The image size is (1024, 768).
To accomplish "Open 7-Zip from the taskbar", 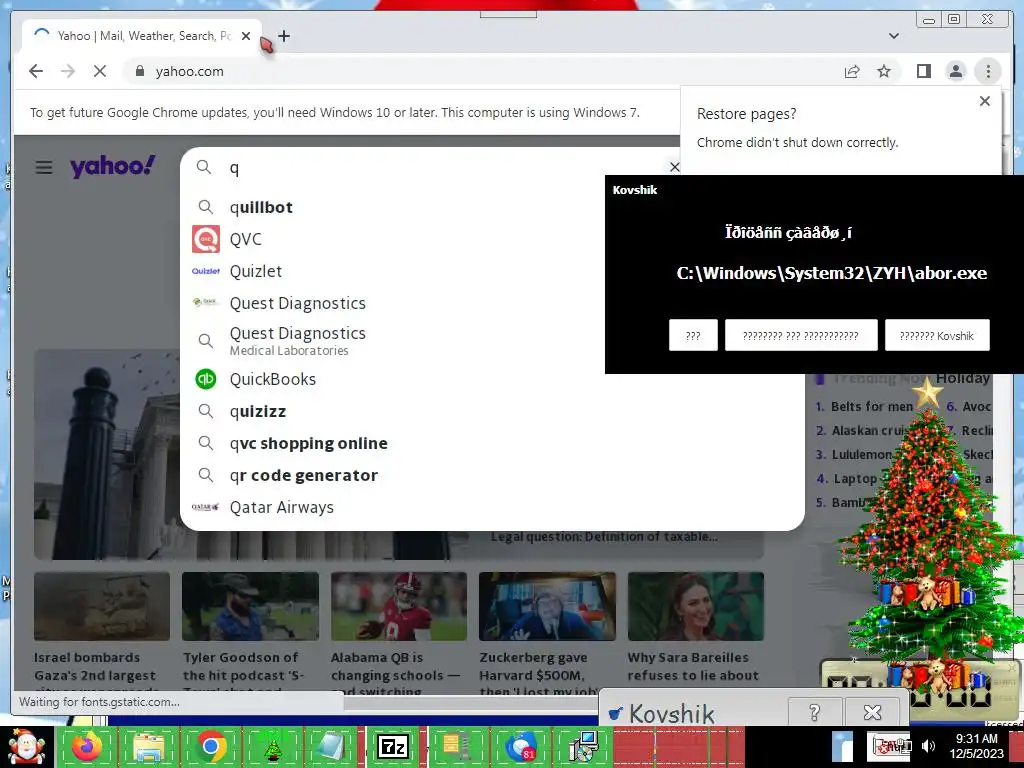I will tap(392, 747).
